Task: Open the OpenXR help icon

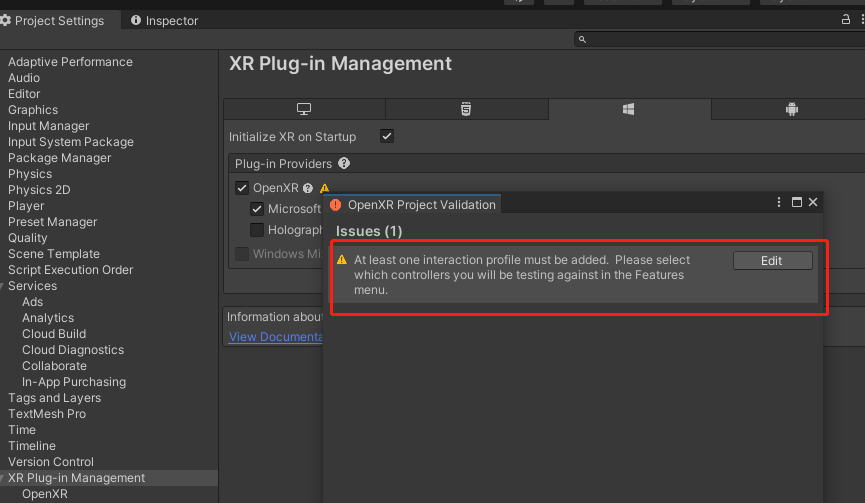Action: click(308, 189)
